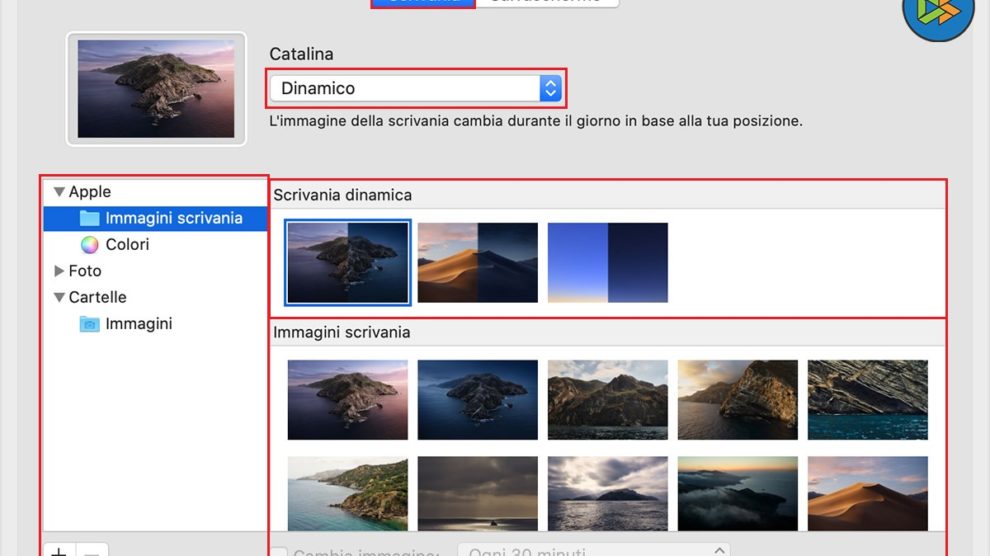990x556 pixels.
Task: Click the Cartelle sidebar label
Action: (x=98, y=297)
